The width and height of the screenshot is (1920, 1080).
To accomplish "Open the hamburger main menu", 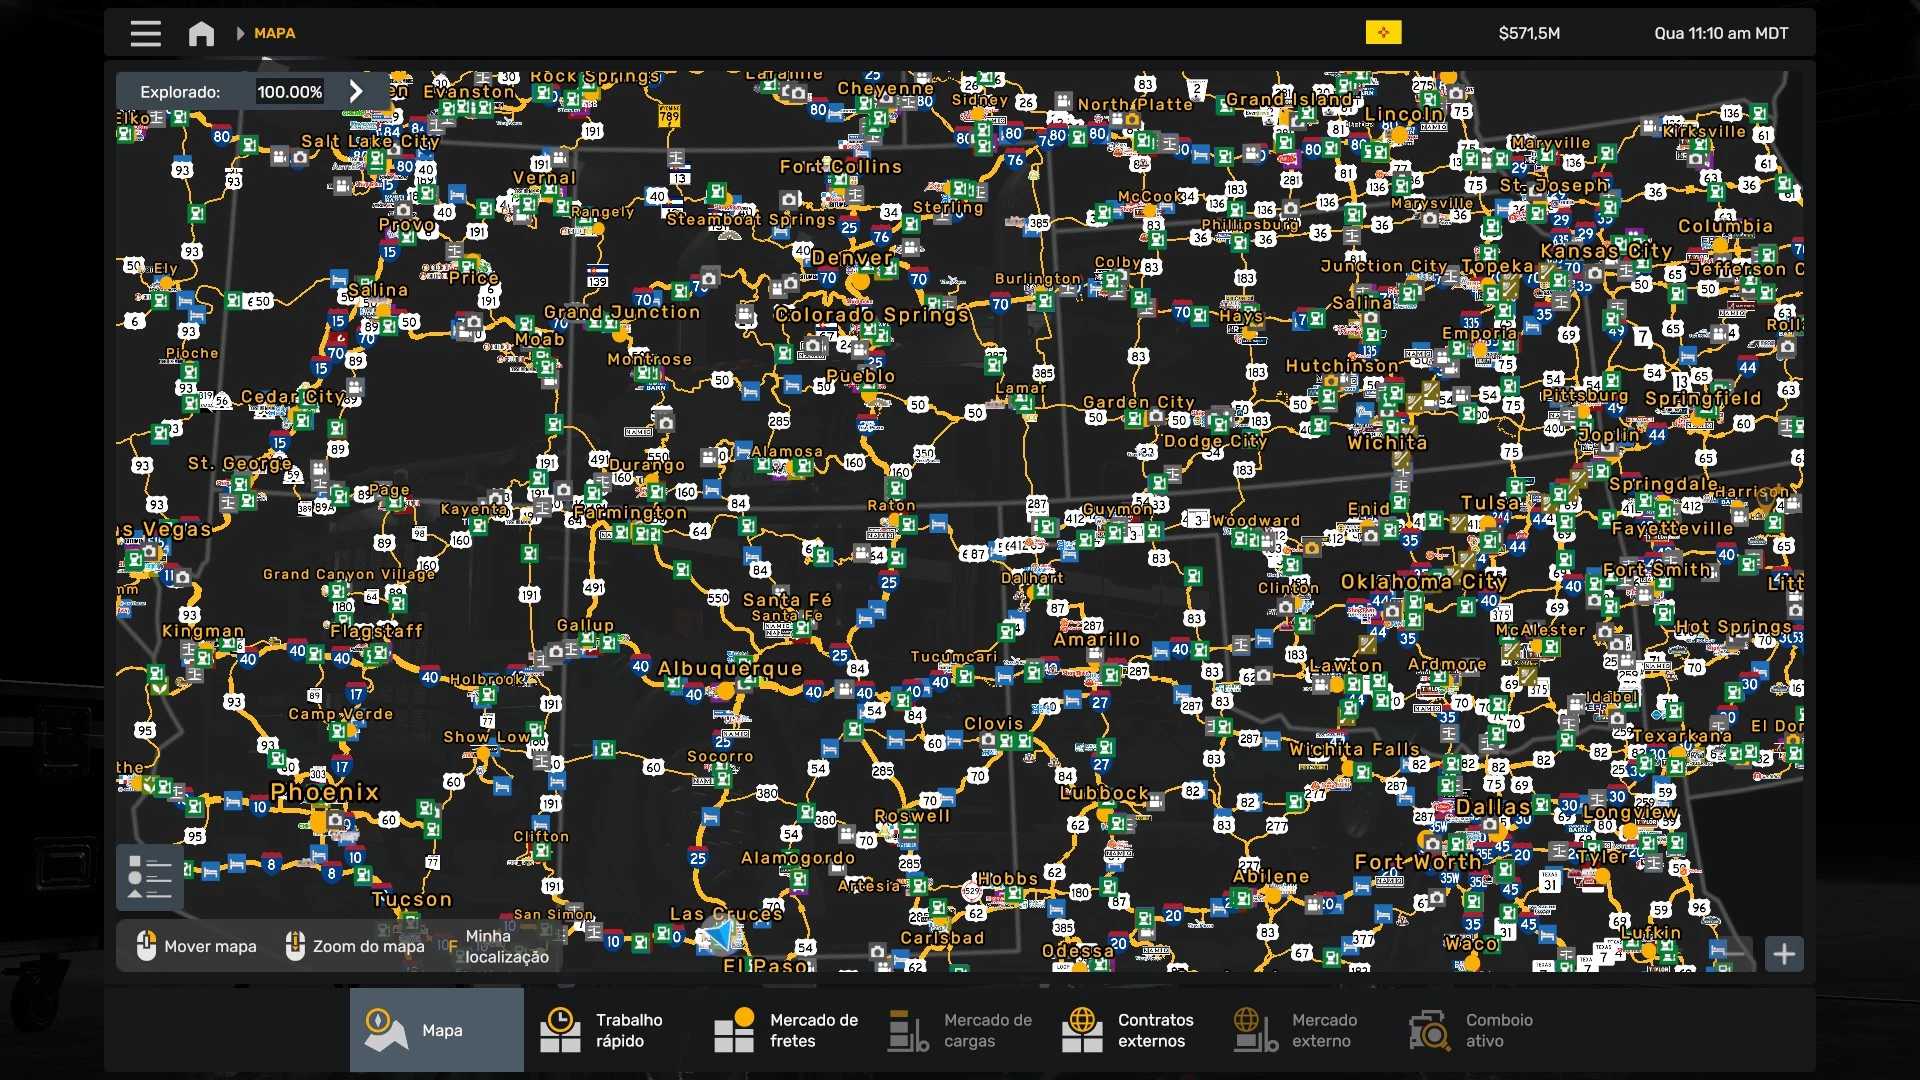I will pos(145,33).
